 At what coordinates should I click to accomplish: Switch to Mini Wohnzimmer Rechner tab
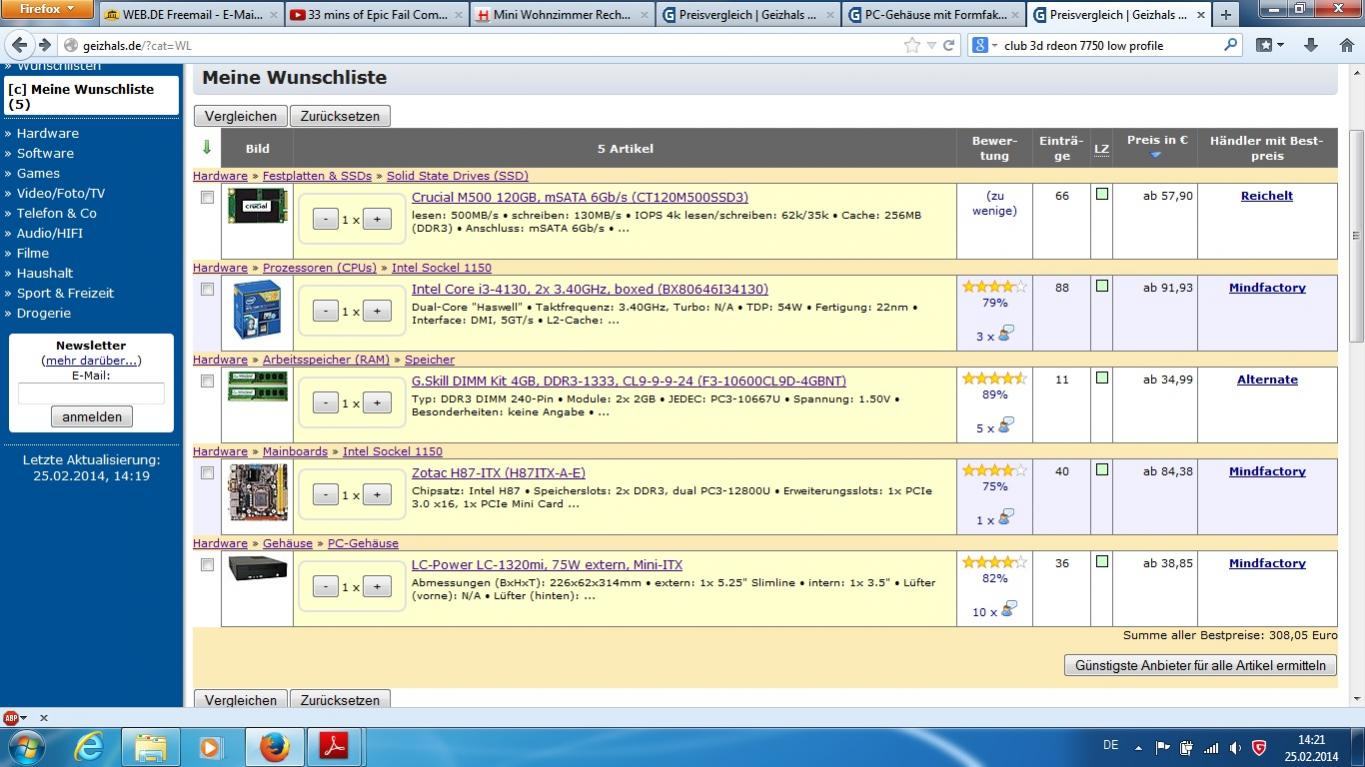(x=560, y=15)
